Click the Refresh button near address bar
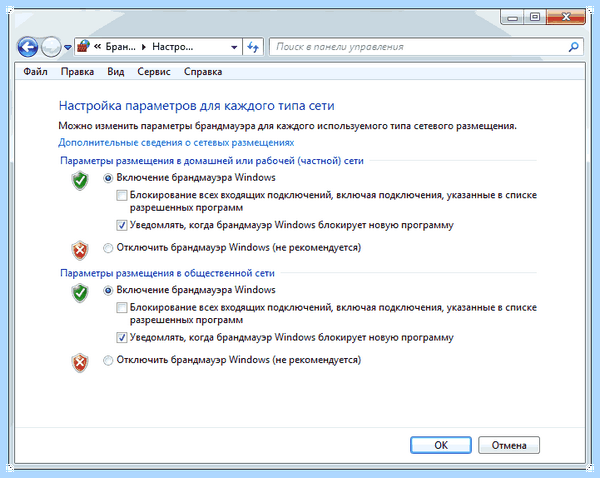Screen dimensions: 600x478 coord(253,47)
